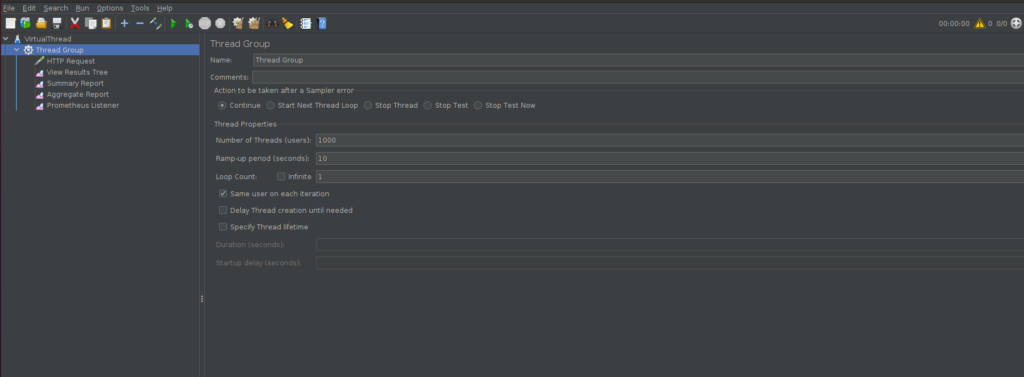Image resolution: width=1024 pixels, height=377 pixels.
Task: Enable Specify Thread lifetime checkbox
Action: [223, 227]
